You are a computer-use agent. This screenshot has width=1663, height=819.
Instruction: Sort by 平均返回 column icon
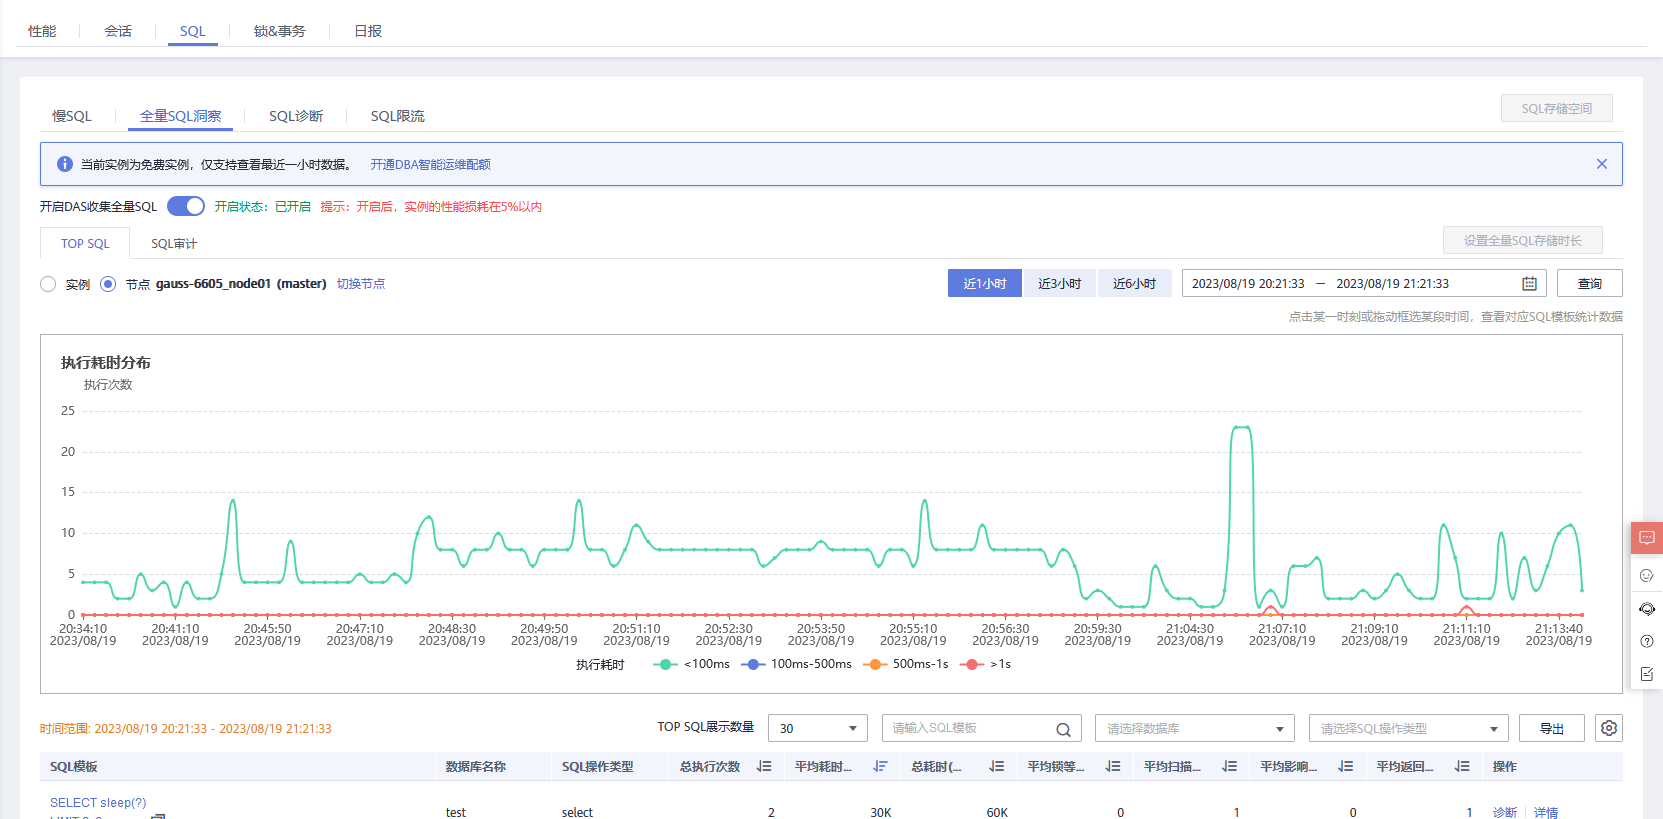[1461, 766]
